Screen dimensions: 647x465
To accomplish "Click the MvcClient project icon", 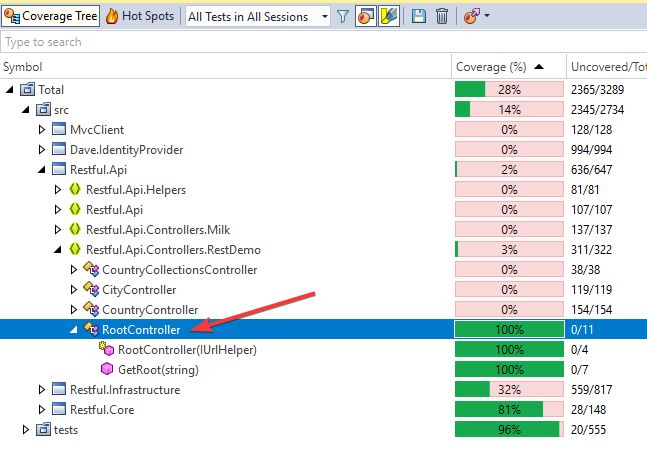I will 59,129.
